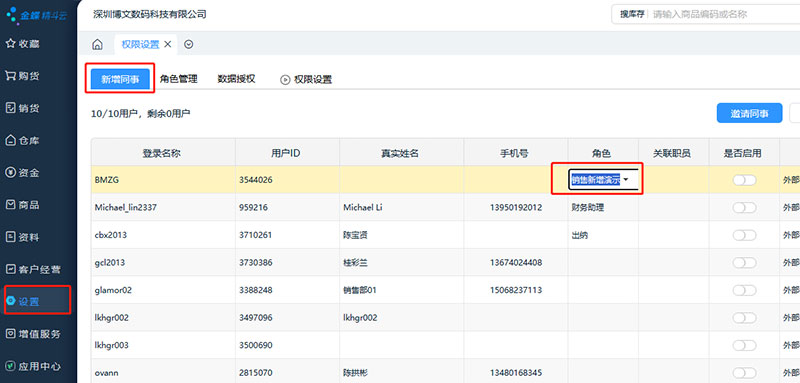
Task: Open the 增值服务 sidebar item
Action: point(33,334)
